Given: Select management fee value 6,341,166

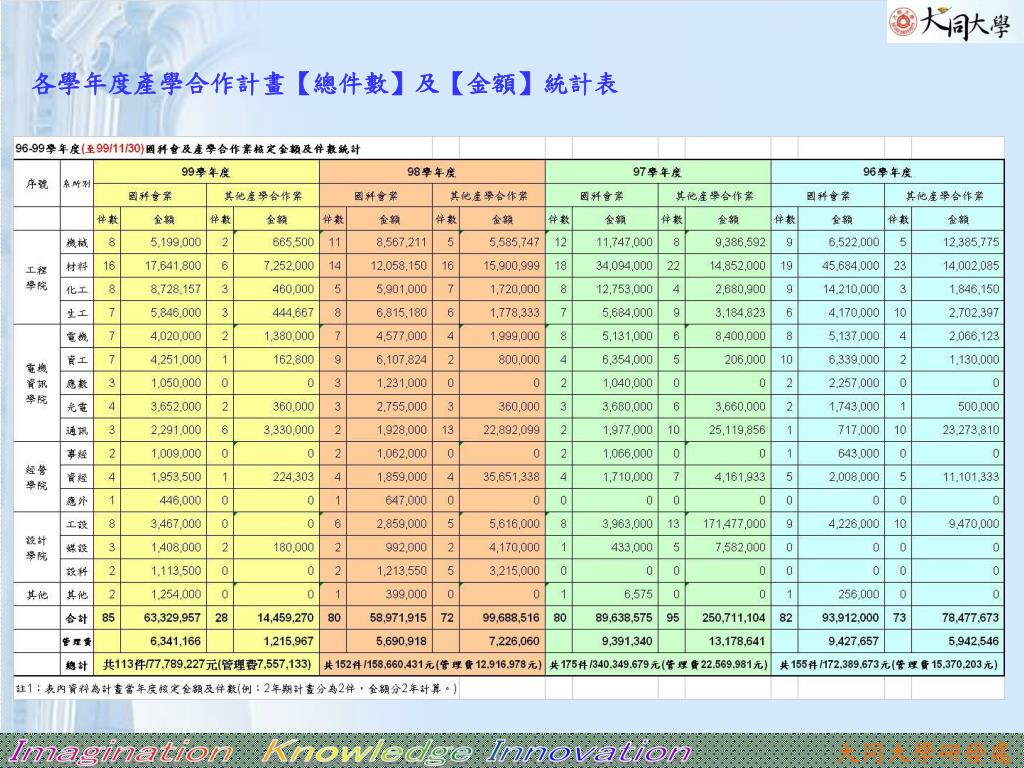Looking at the screenshot, I should [176, 641].
